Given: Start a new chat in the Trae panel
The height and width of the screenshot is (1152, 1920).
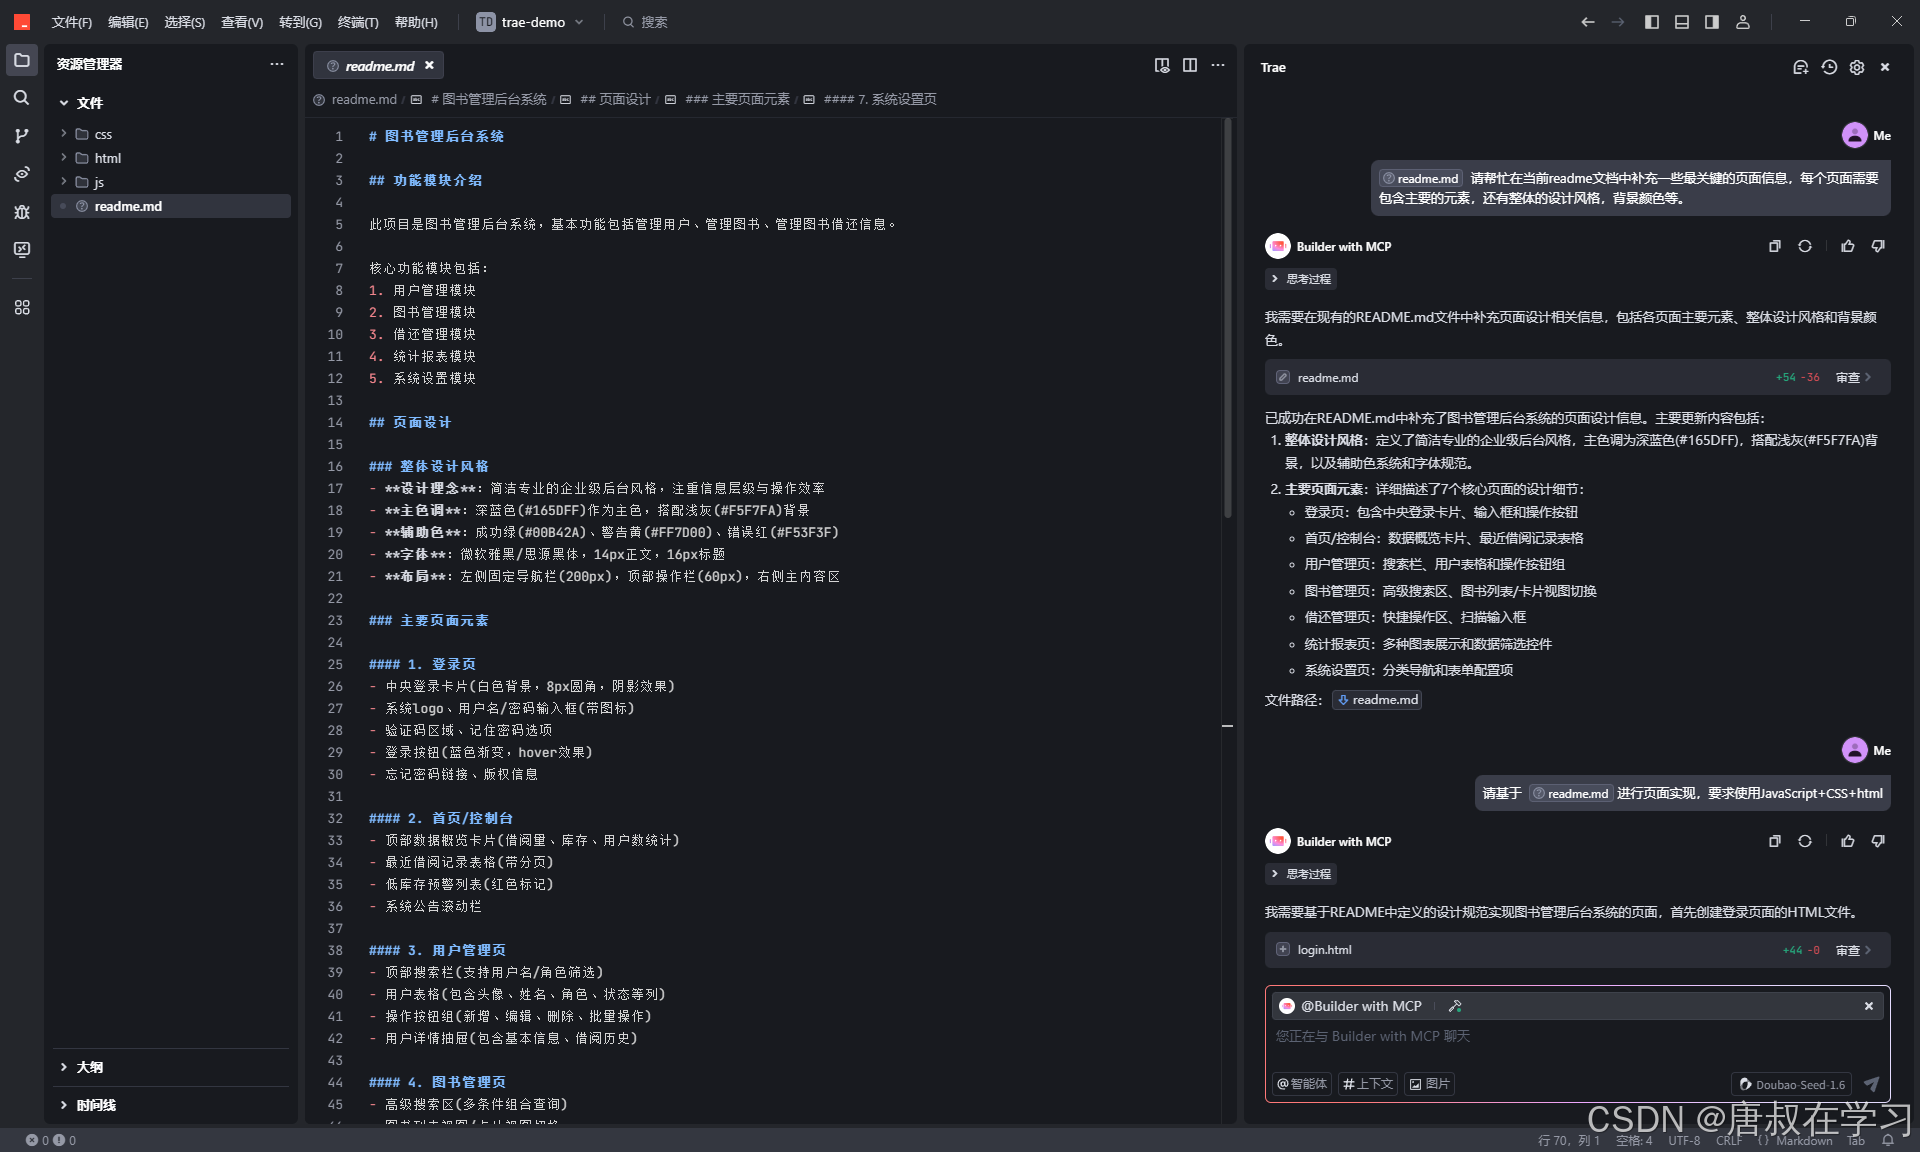Looking at the screenshot, I should [1800, 67].
